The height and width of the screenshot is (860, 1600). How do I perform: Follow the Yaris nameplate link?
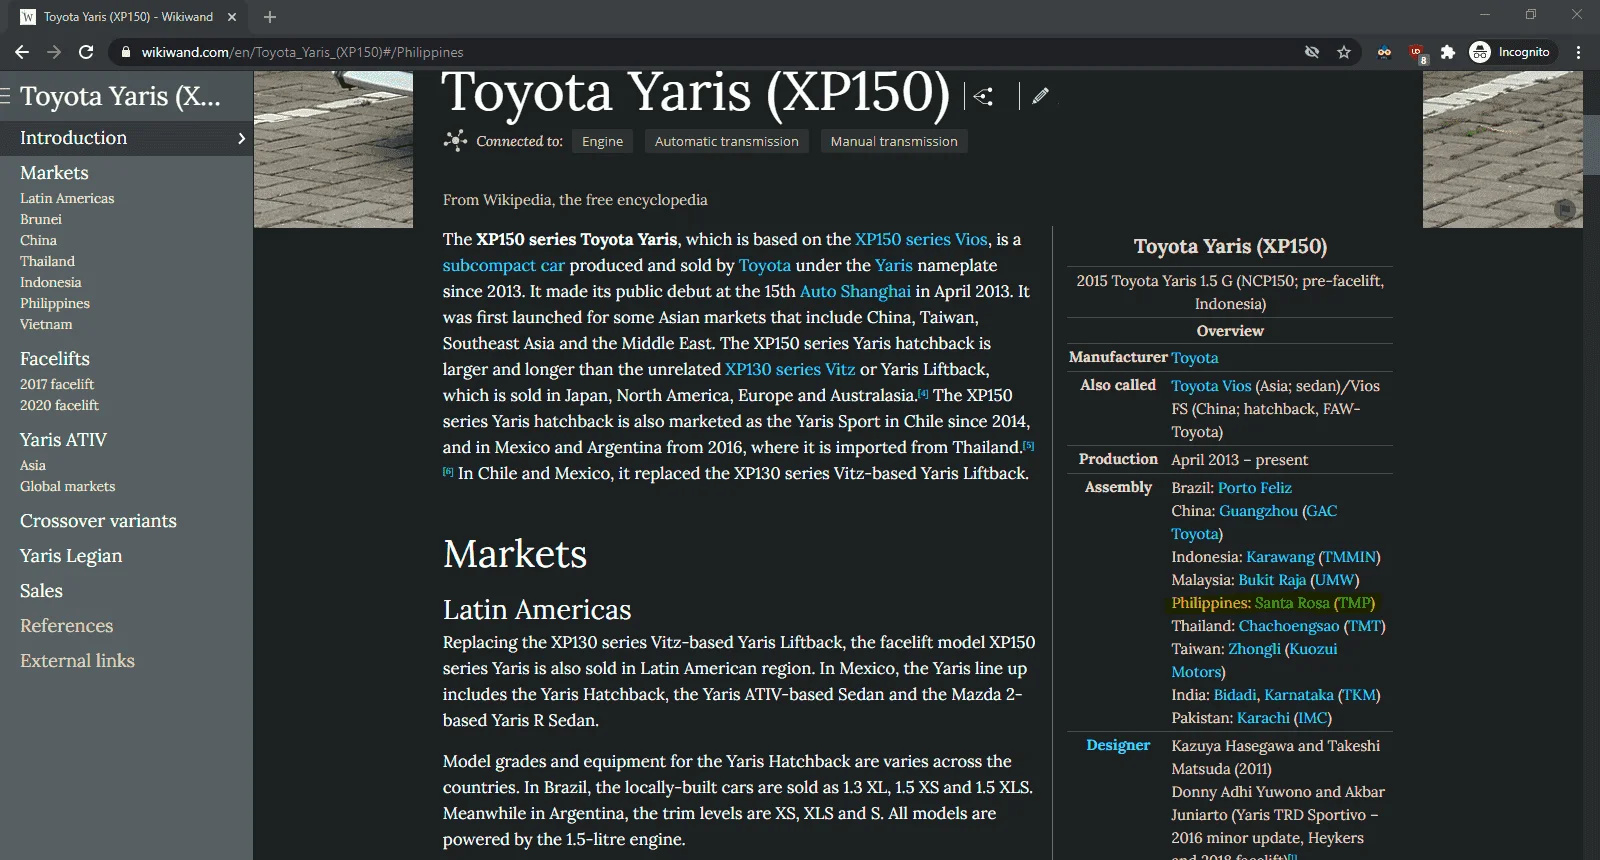894,265
